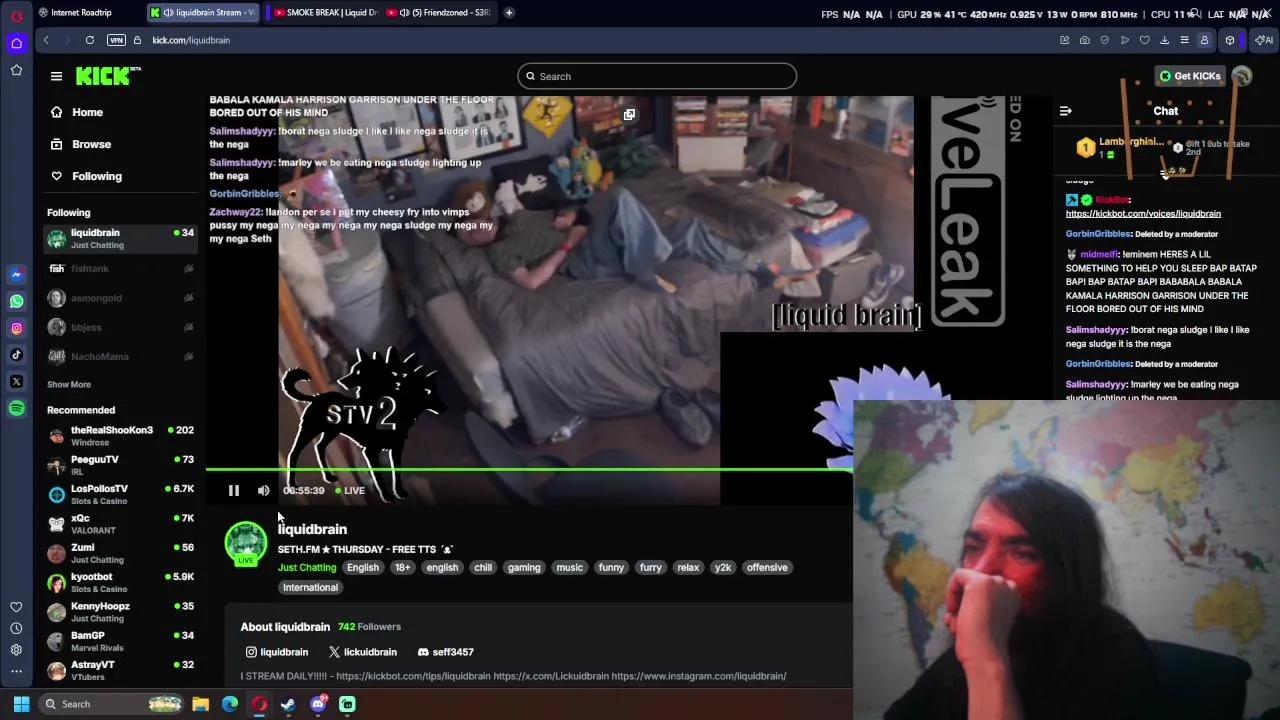Open AstrayVT recommended channel
The height and width of the screenshot is (720, 1280).
point(120,671)
